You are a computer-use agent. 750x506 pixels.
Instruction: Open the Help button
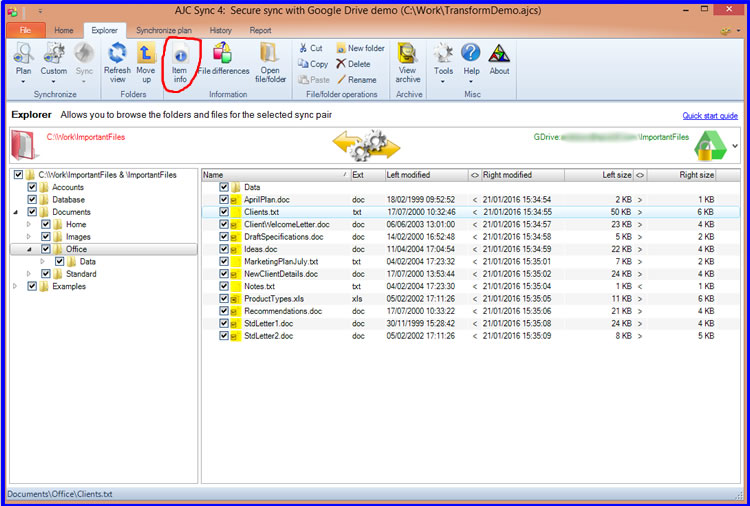tap(471, 63)
